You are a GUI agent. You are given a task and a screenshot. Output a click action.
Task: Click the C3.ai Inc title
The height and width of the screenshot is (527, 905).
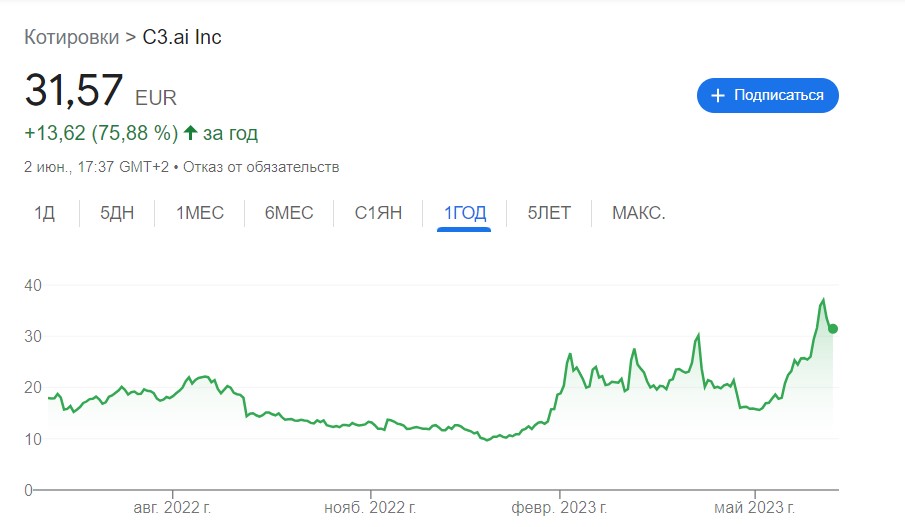pos(182,37)
